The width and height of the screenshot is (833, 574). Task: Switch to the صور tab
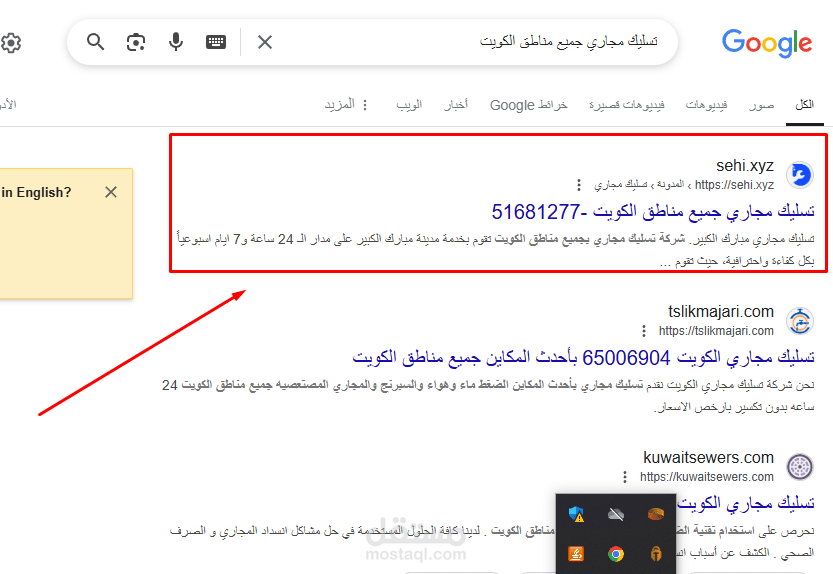tap(761, 105)
